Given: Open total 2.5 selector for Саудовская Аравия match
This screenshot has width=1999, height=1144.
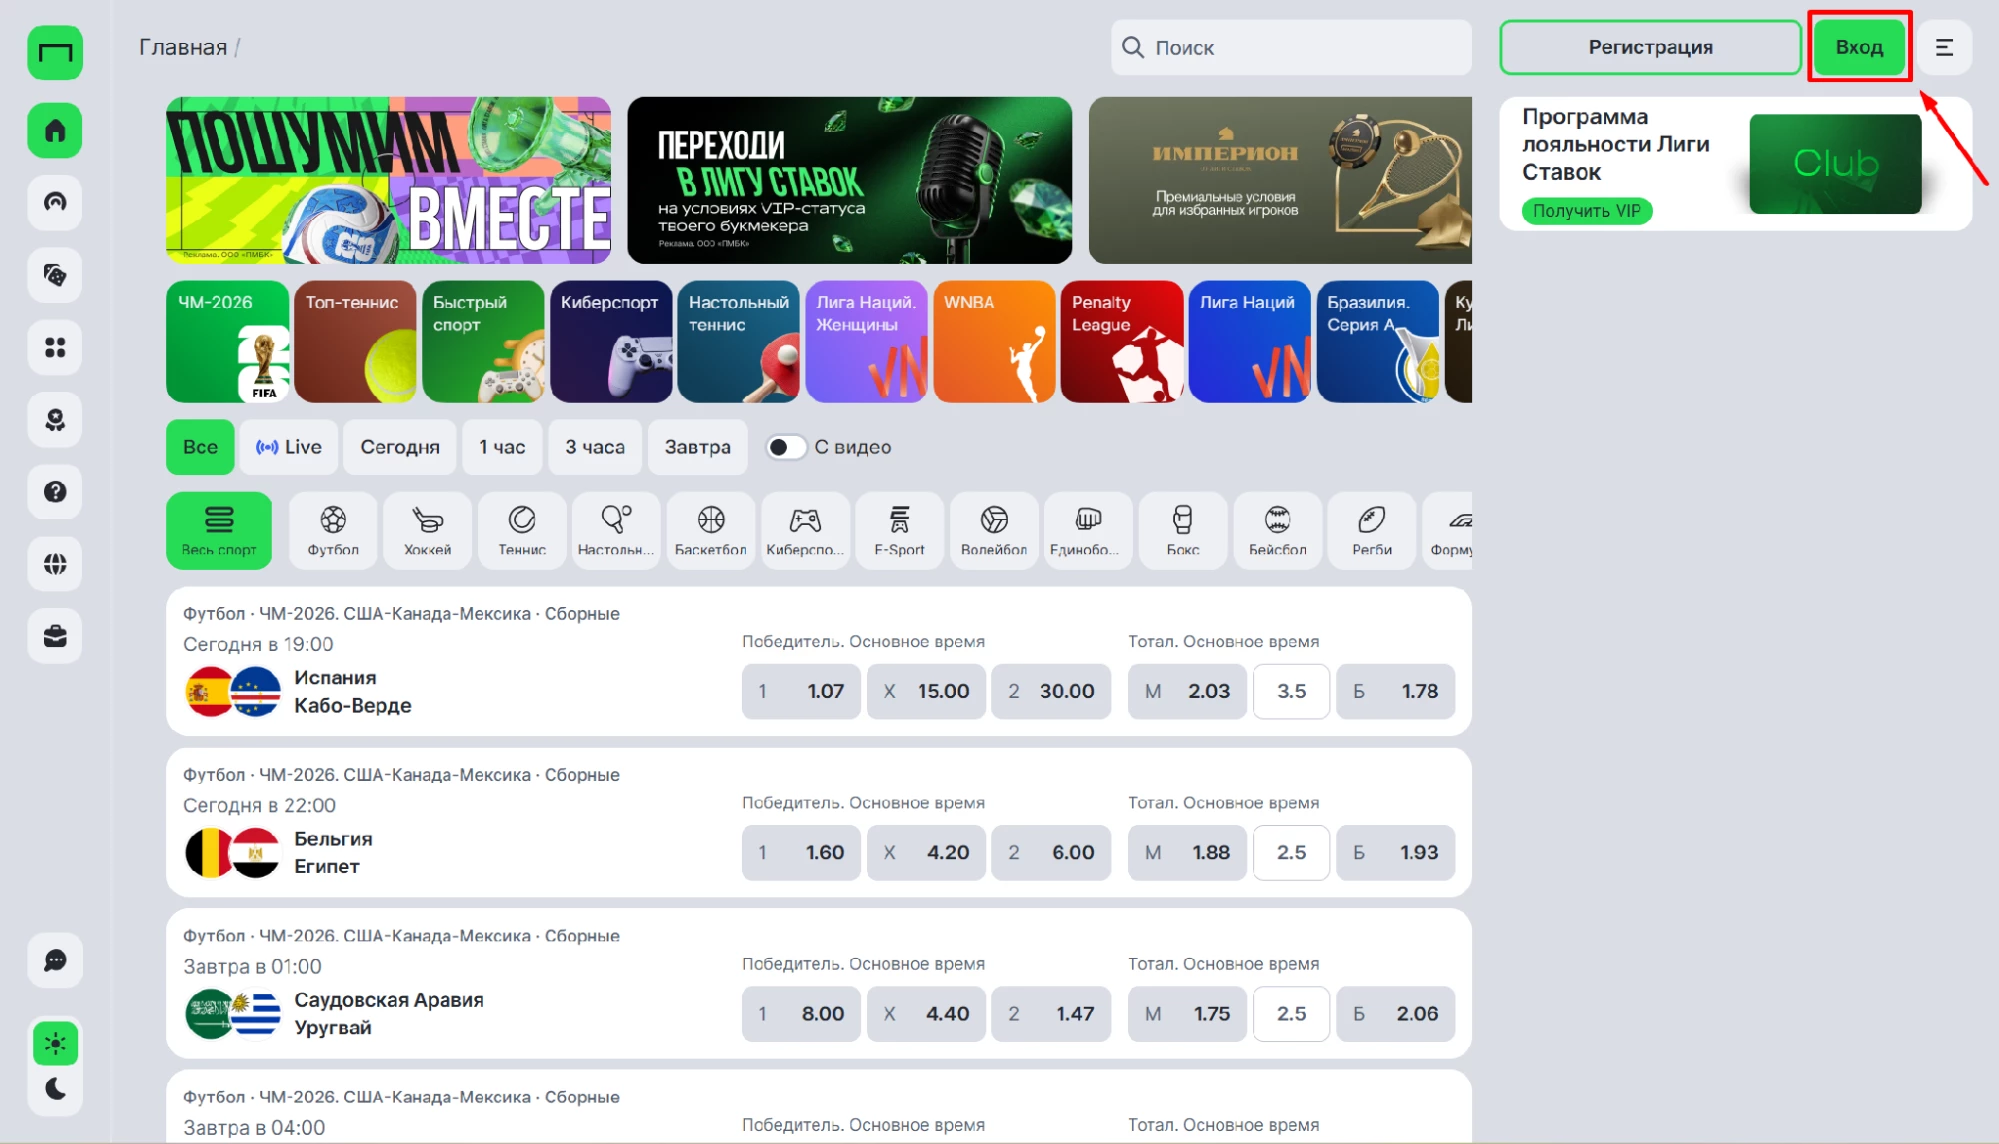Looking at the screenshot, I should [x=1291, y=1013].
